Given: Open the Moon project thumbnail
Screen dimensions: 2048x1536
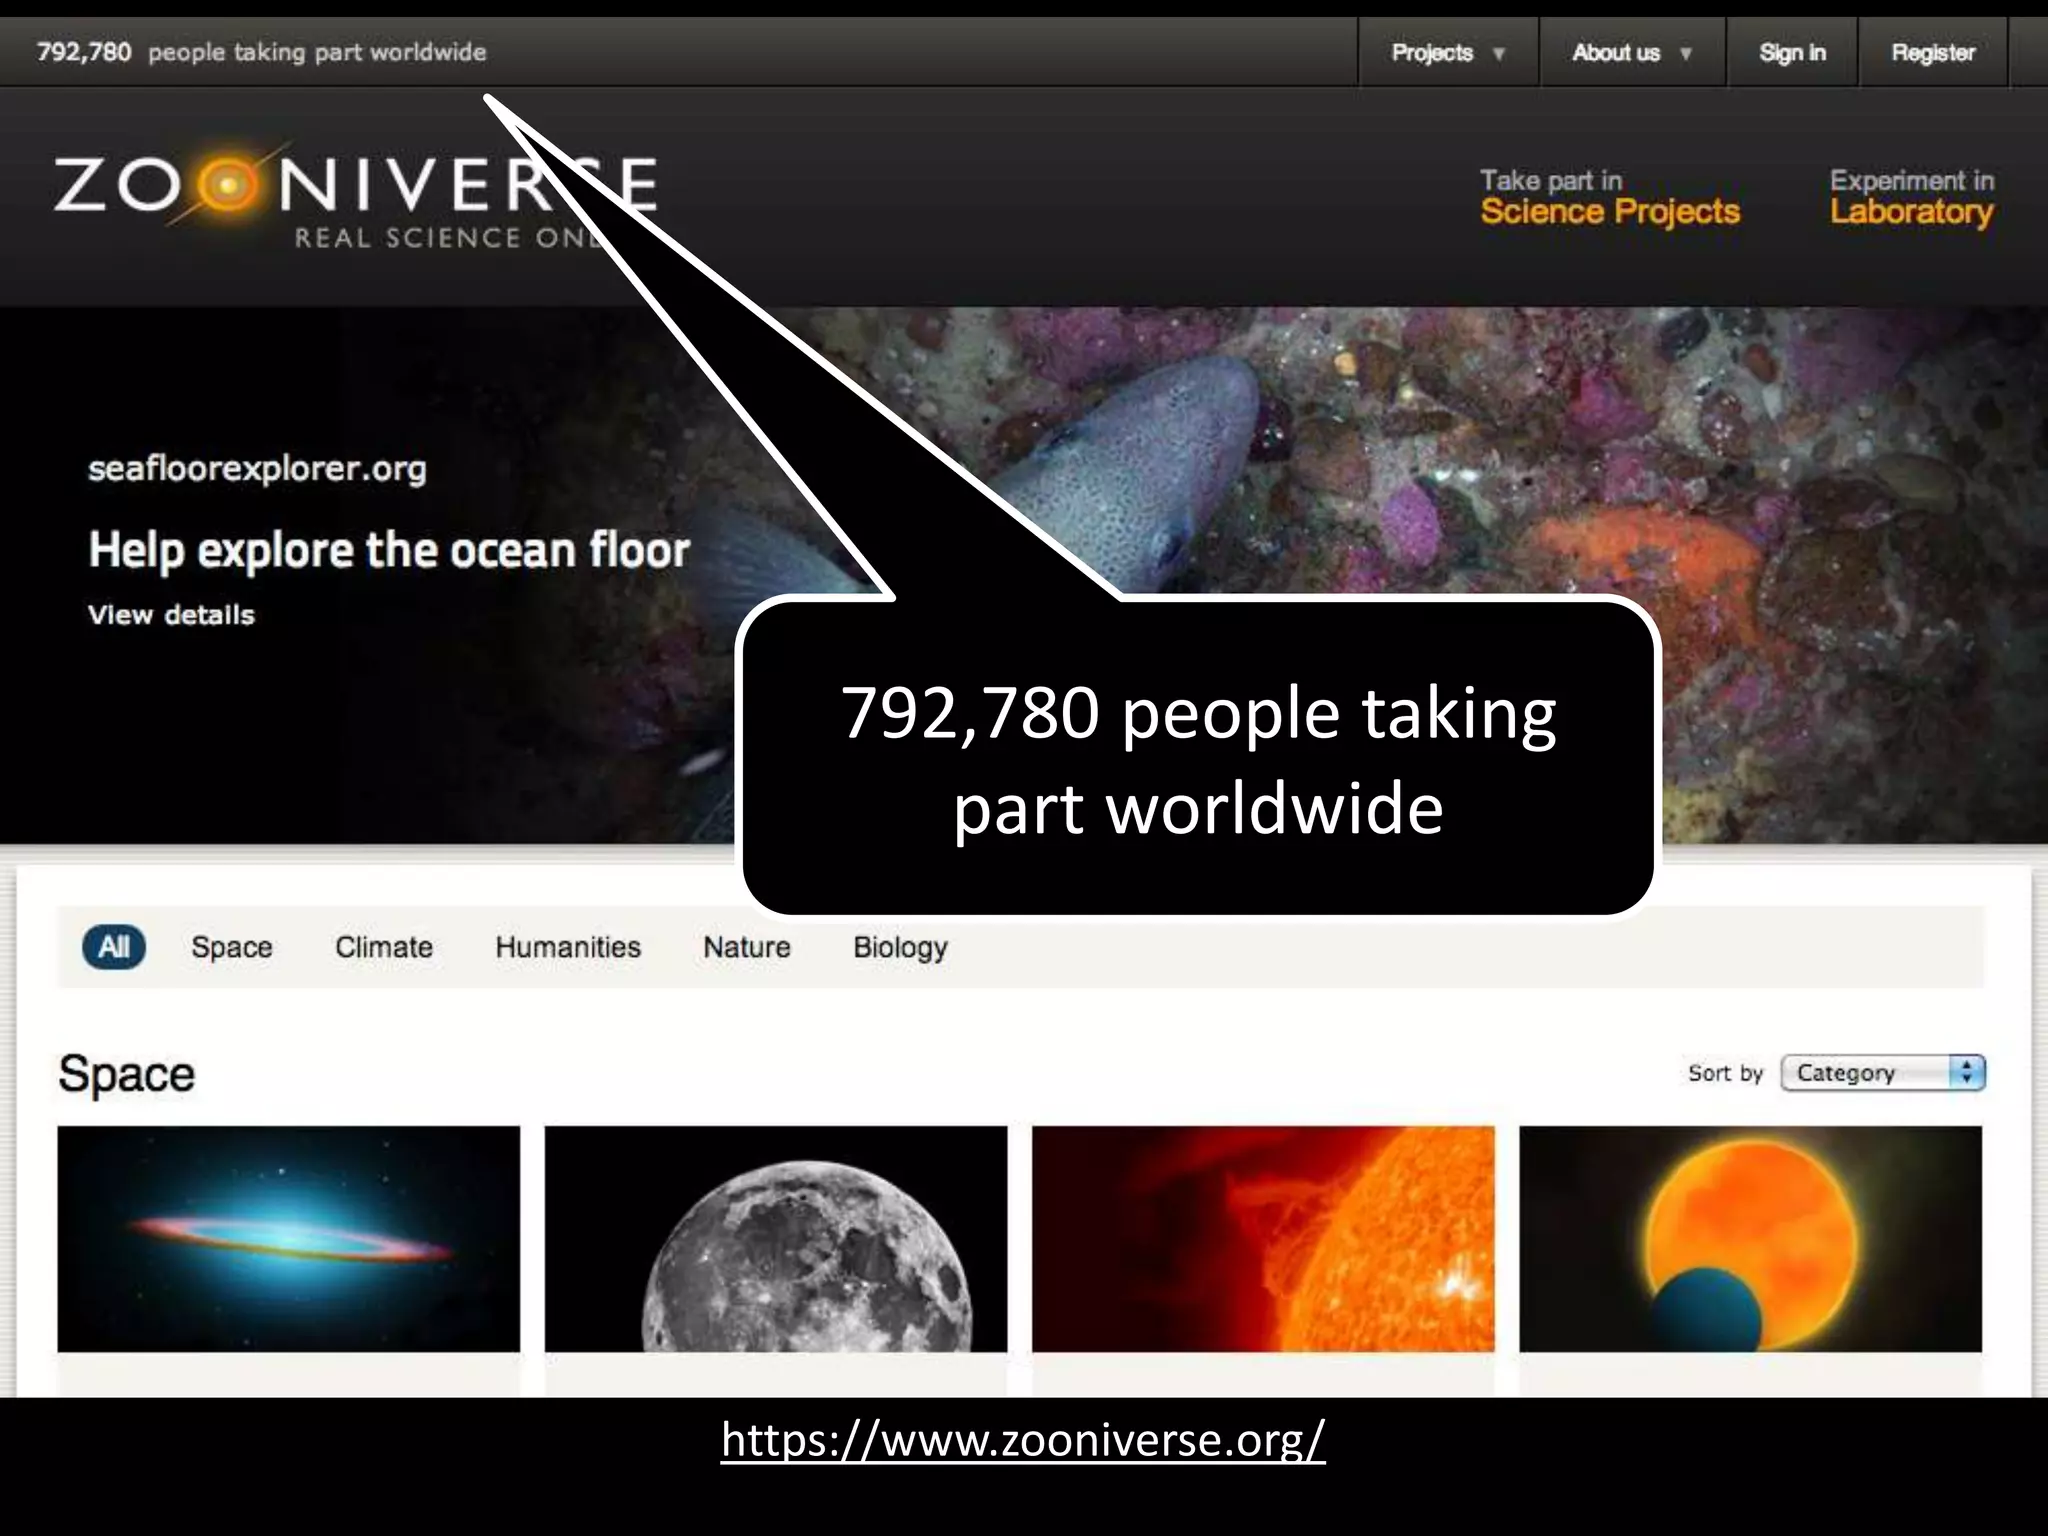Looking at the screenshot, I should point(775,1238).
